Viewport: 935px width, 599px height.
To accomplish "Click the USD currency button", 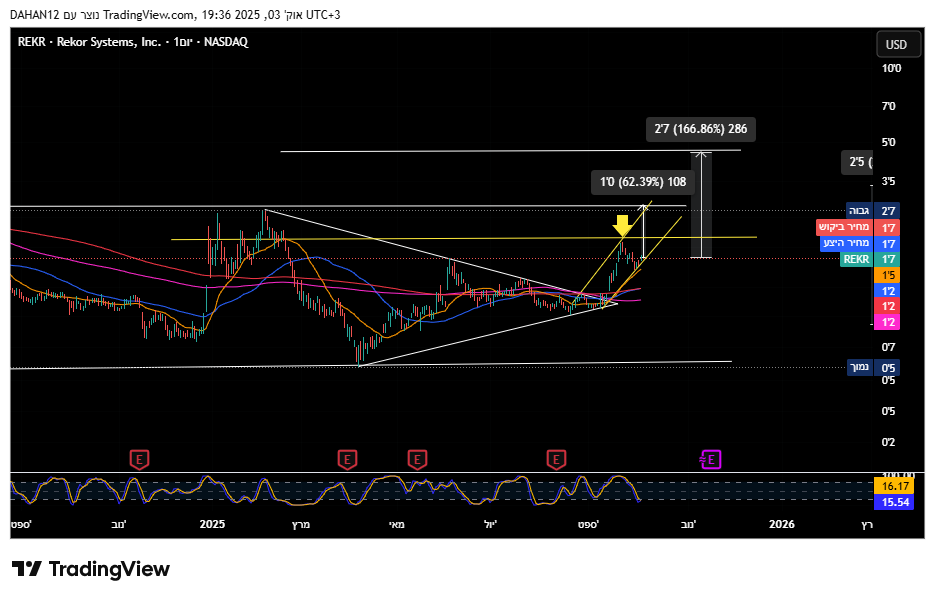I will point(898,44).
